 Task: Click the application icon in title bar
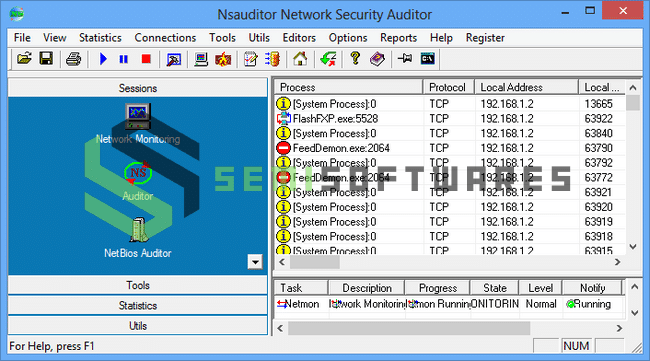(x=17, y=14)
